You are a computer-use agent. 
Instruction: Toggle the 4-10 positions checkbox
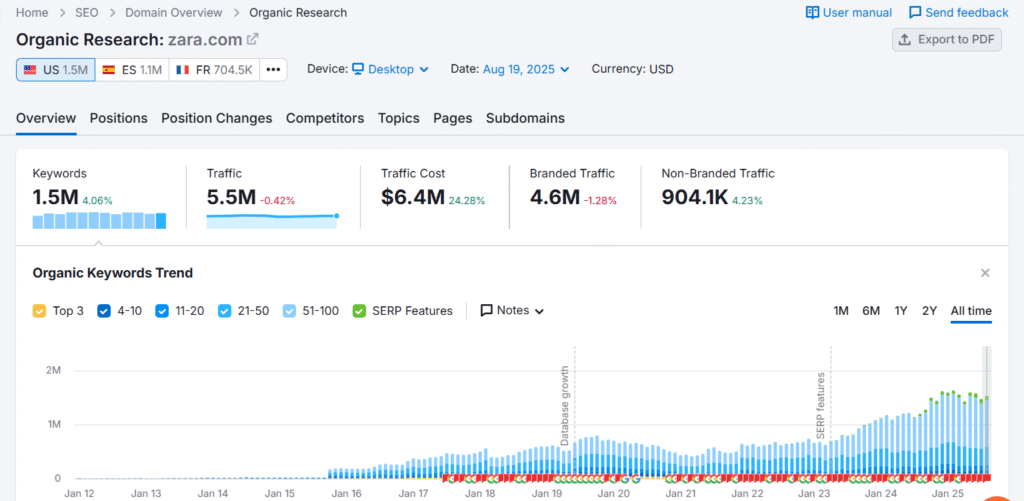[104, 312]
